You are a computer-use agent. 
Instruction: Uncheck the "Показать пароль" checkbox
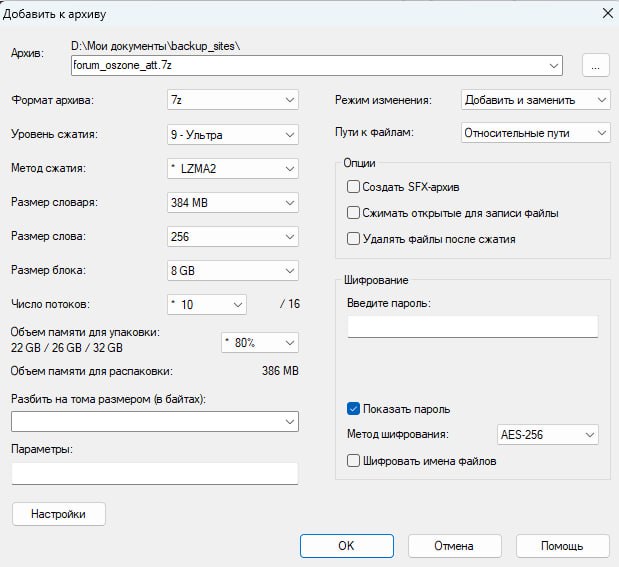pos(353,409)
